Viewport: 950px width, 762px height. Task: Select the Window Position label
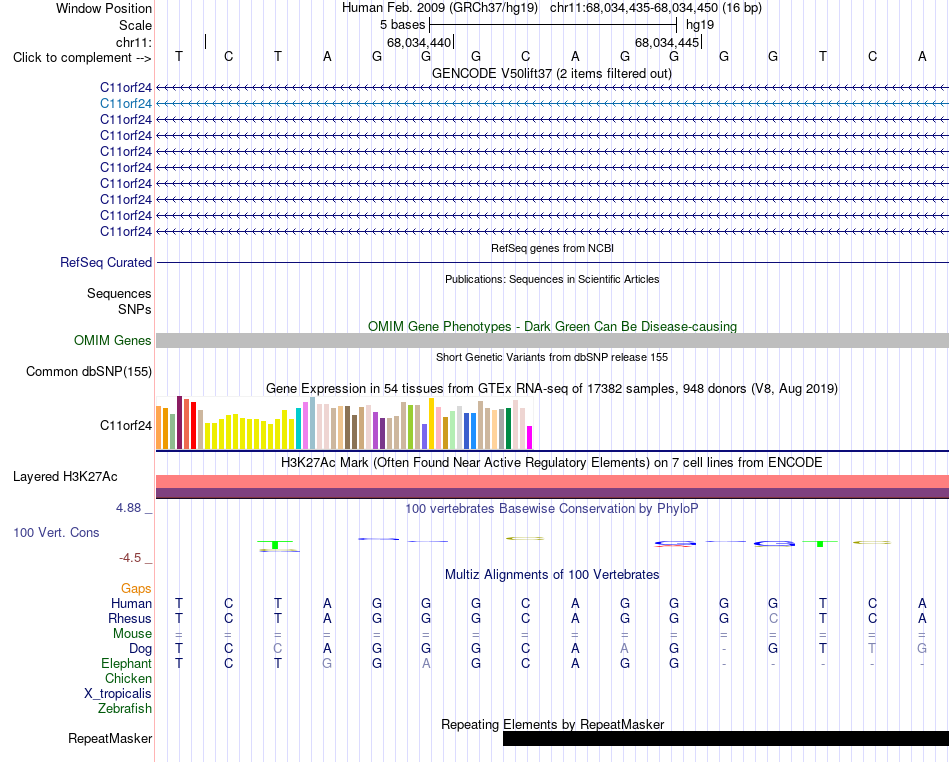click(104, 8)
